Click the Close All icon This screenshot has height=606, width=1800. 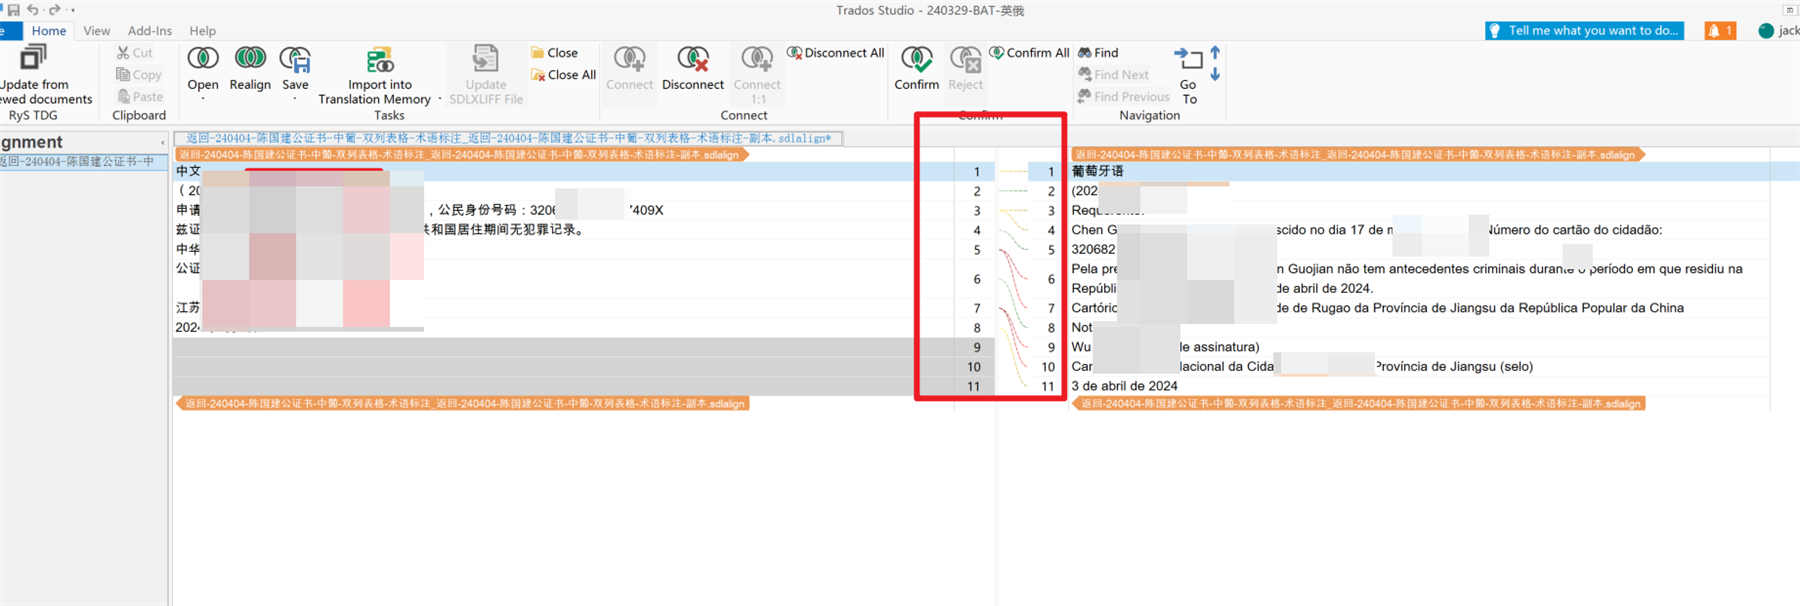pos(538,75)
